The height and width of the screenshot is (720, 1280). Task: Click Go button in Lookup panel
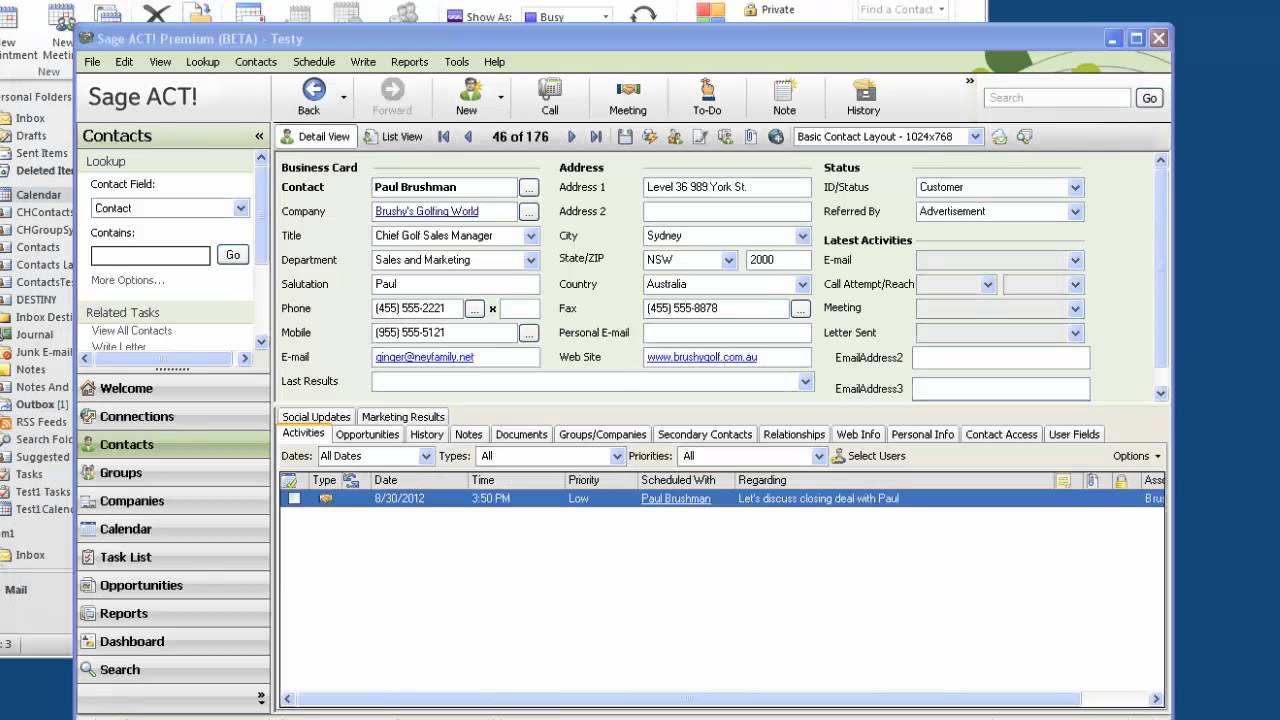coord(233,255)
